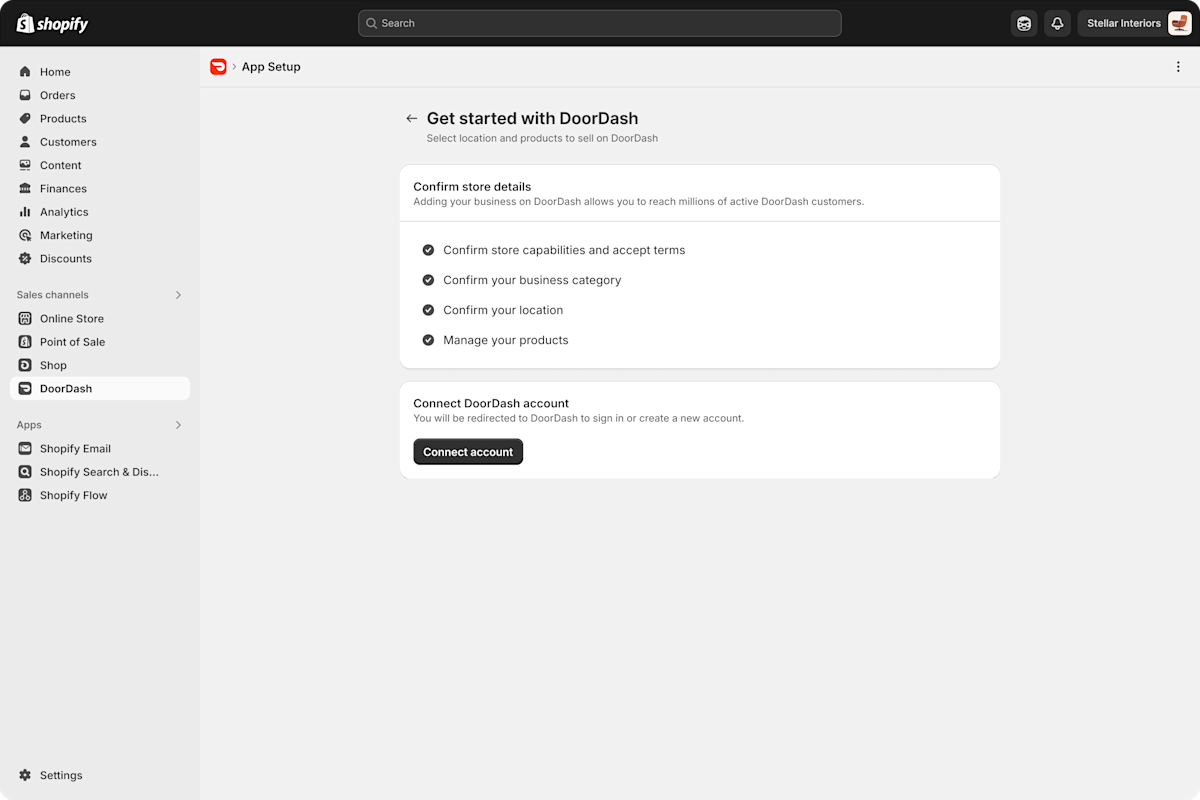Viewport: 1200px width, 800px height.
Task: Expand the Apps section chevron
Action: [x=179, y=425]
